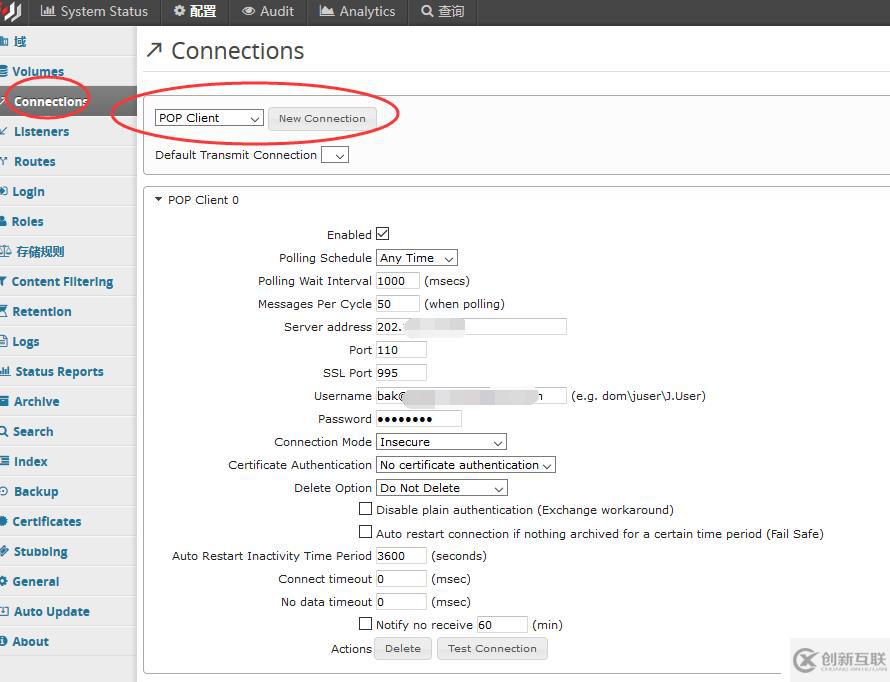Image resolution: width=890 pixels, height=682 pixels.
Task: Click the Delete action button
Action: pos(403,649)
